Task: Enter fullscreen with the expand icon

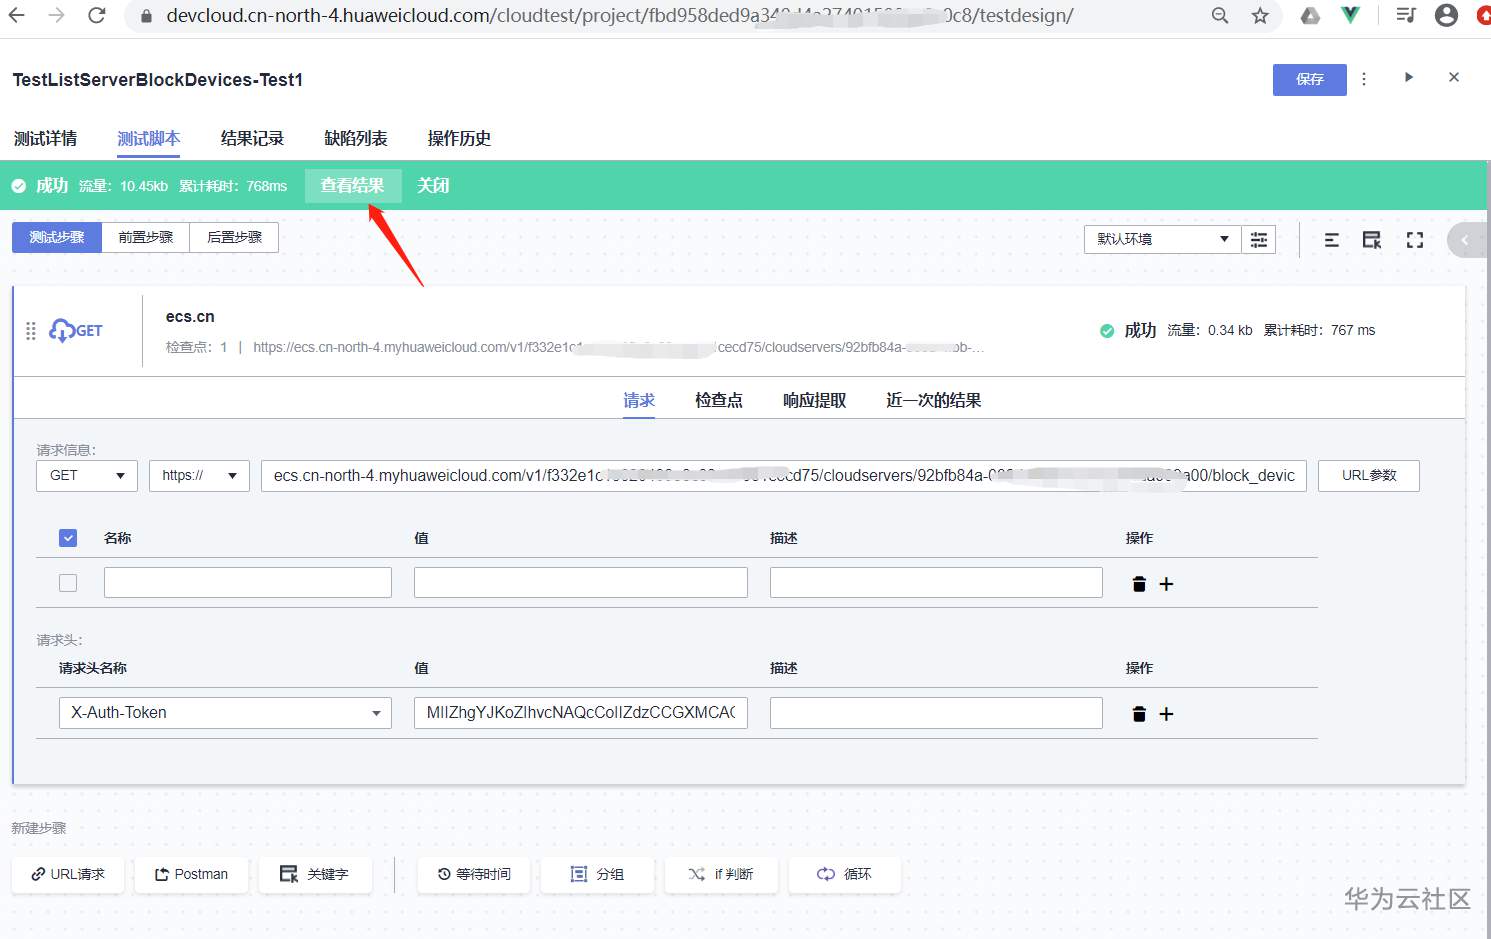Action: tap(1415, 240)
